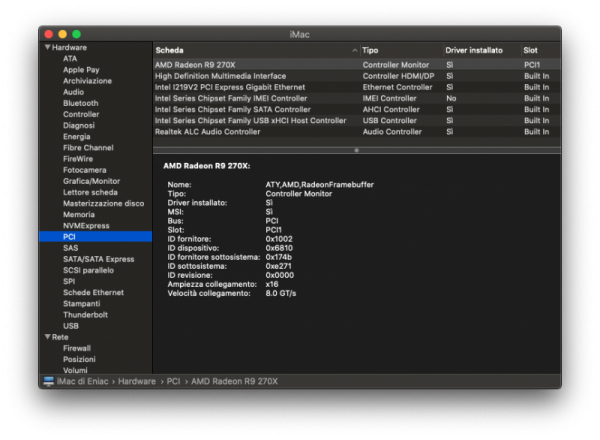Collapse the Hardware section triangle

47,48
